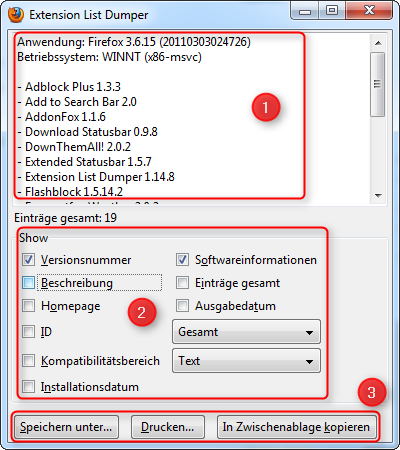Click the Extension List Dumper 1.14.8 line
The width and height of the screenshot is (400, 450).
point(96,177)
